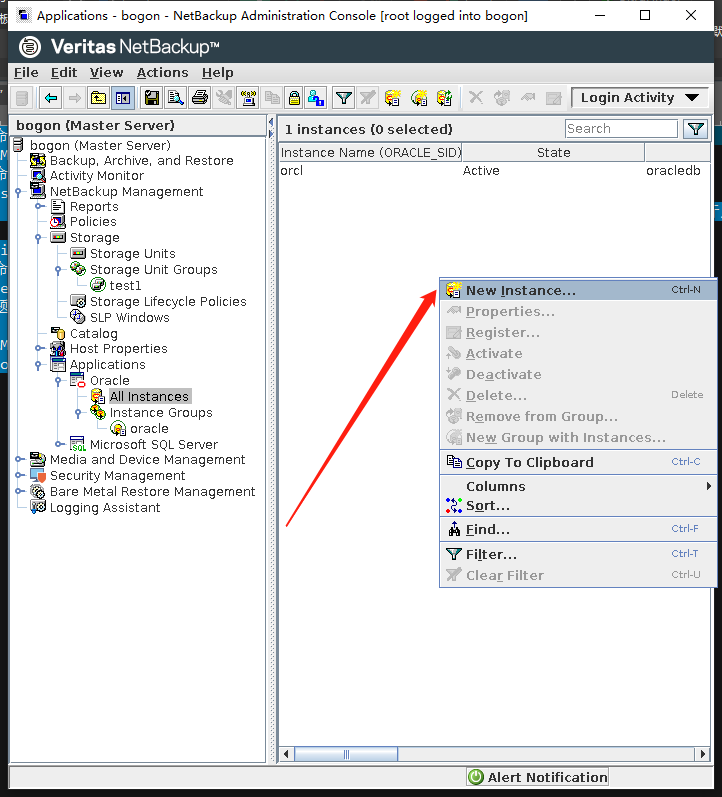The image size is (722, 797).
Task: Click the Forward arrow toolbar icon
Action: click(75, 98)
